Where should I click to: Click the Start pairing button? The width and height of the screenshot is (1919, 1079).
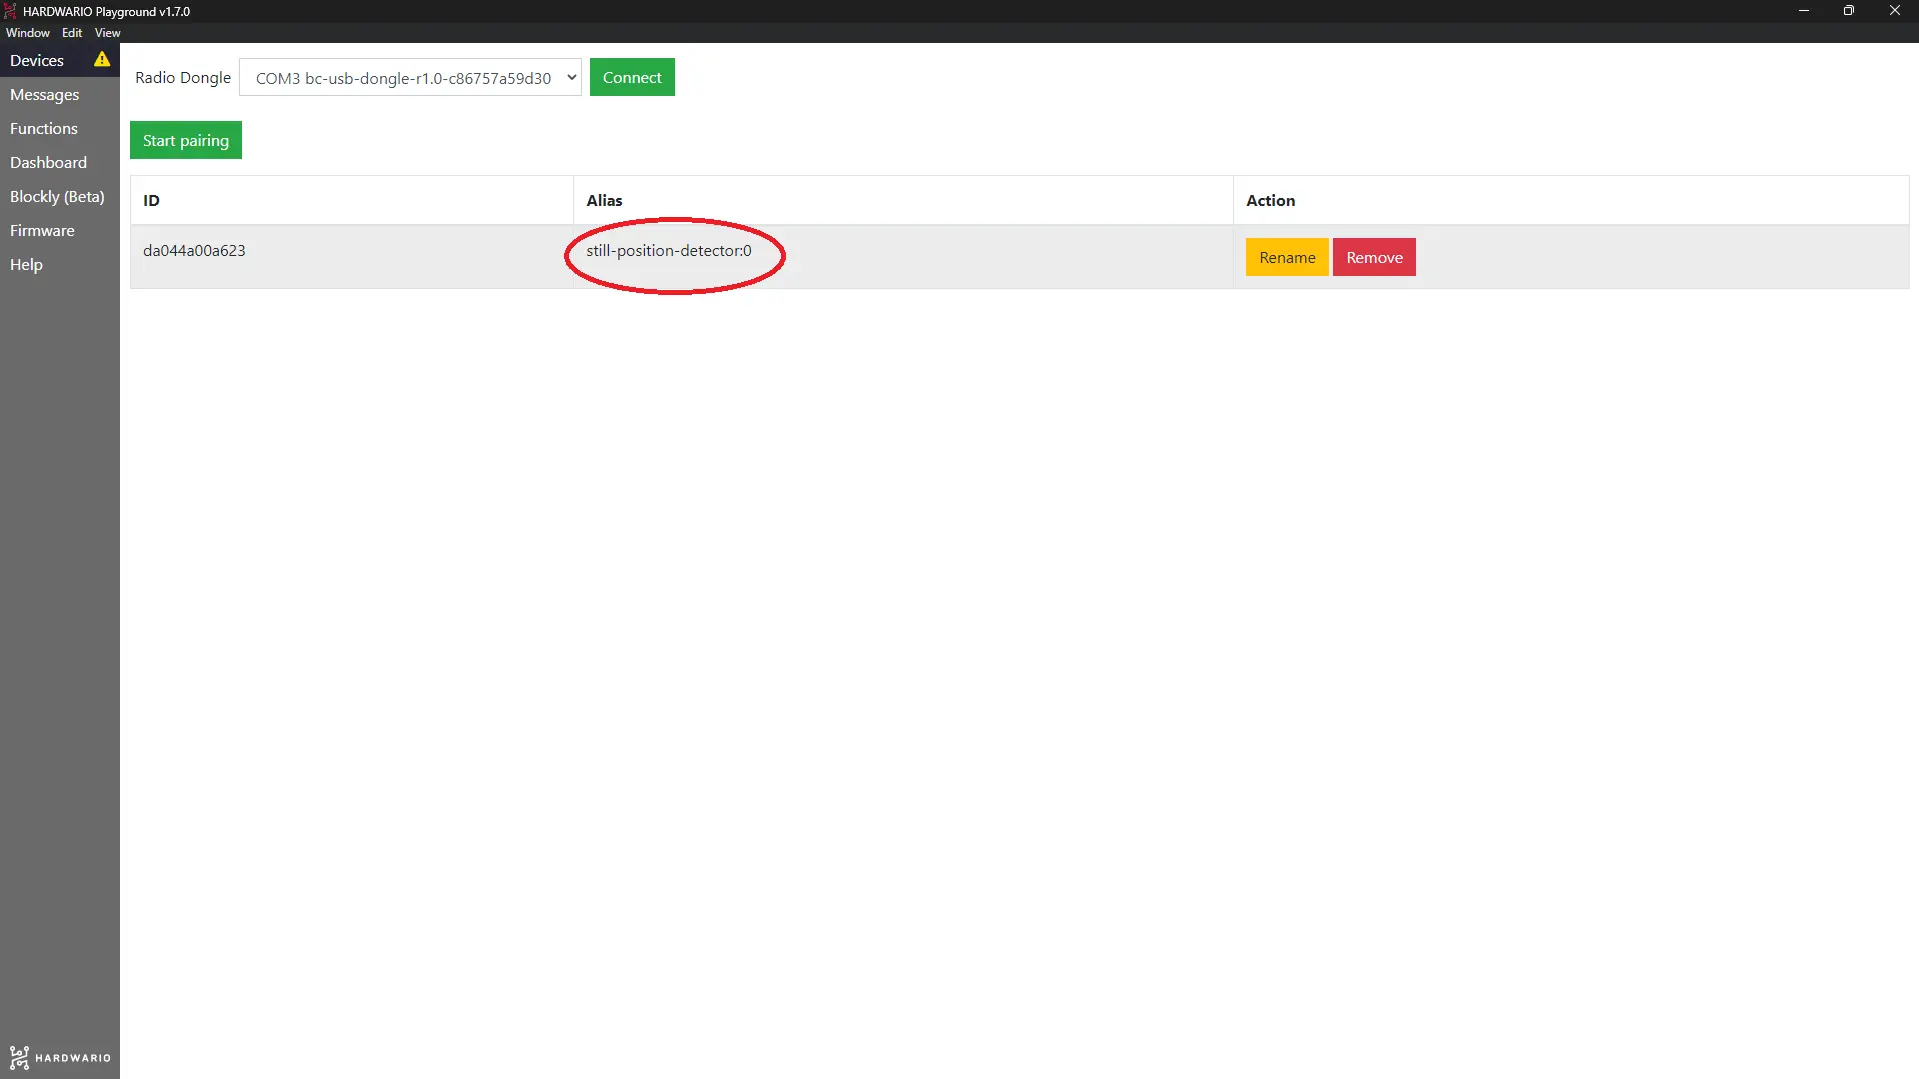coord(186,140)
